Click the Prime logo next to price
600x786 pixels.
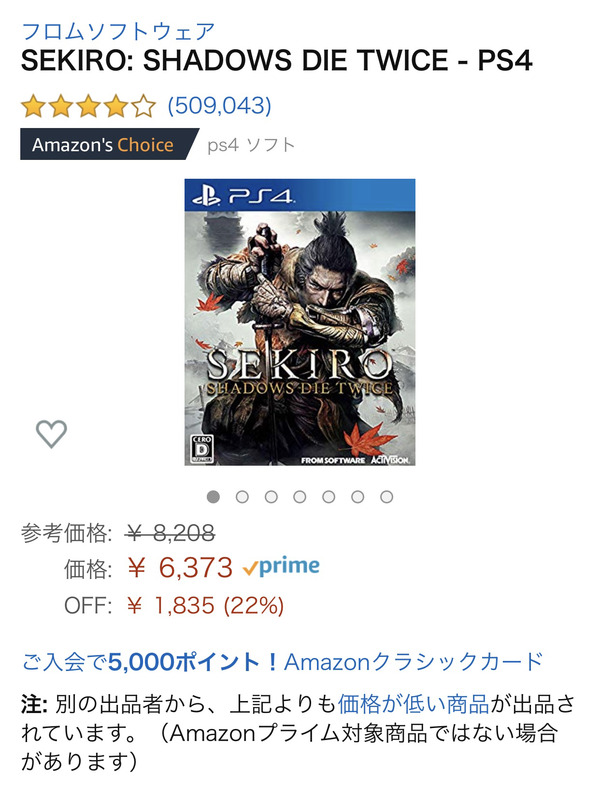[x=282, y=567]
